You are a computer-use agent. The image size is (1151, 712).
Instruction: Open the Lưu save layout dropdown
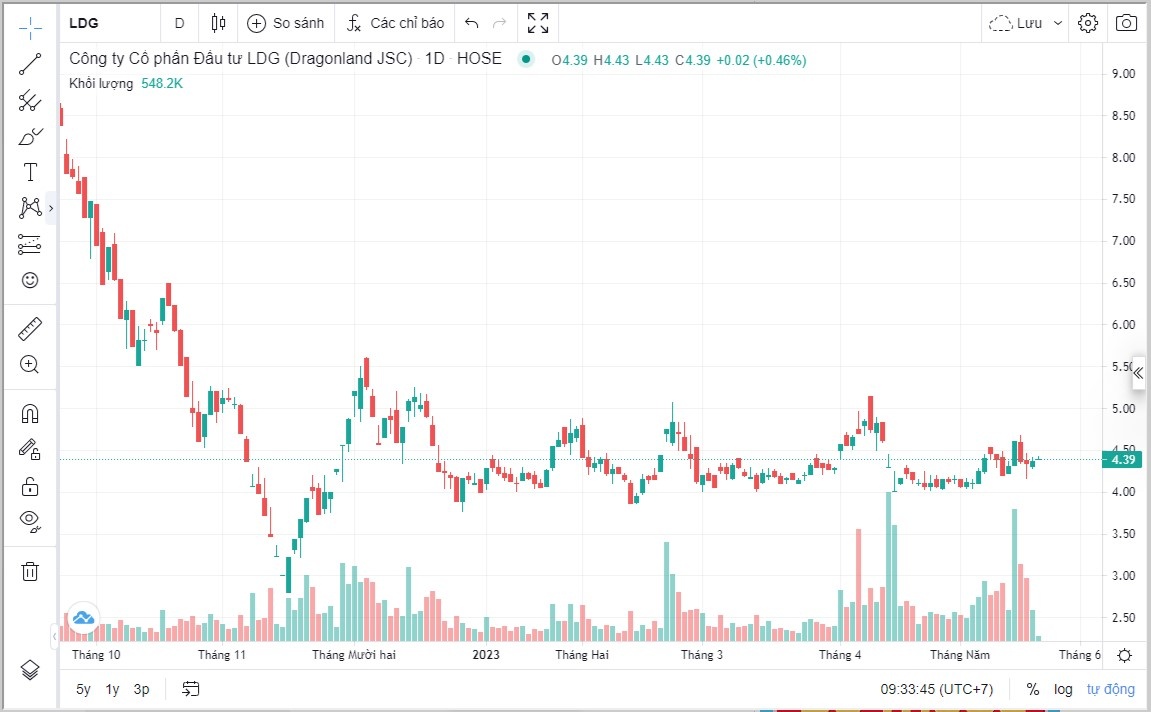coord(1025,23)
